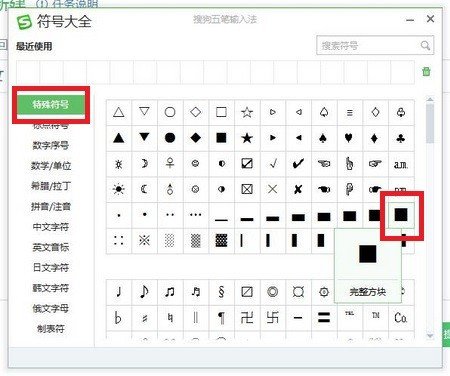450x376 pixels.
Task: Open the 数字序号 category
Action: (x=51, y=145)
